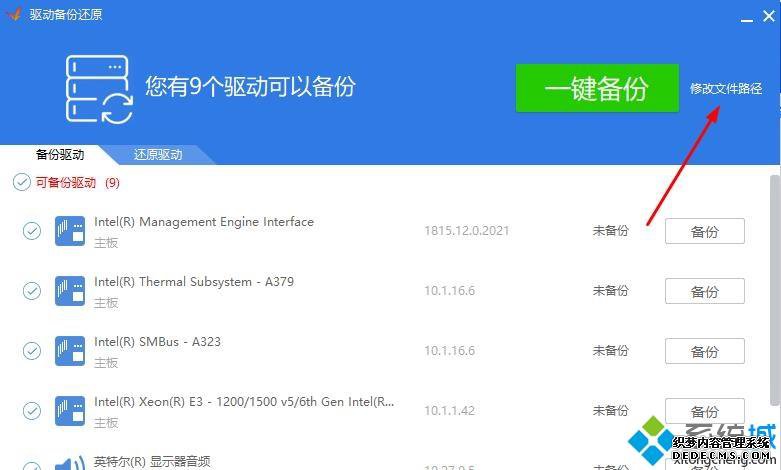The height and width of the screenshot is (470, 781).
Task: Uncheck Intel SMBus A323 driver
Action: pyautogui.click(x=32, y=351)
